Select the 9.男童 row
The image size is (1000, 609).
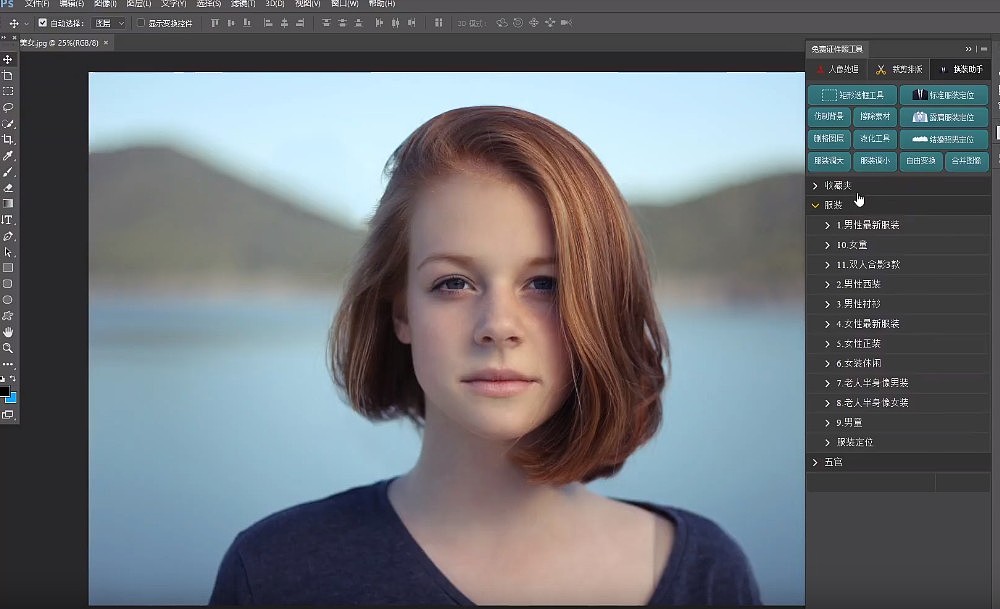click(x=899, y=423)
